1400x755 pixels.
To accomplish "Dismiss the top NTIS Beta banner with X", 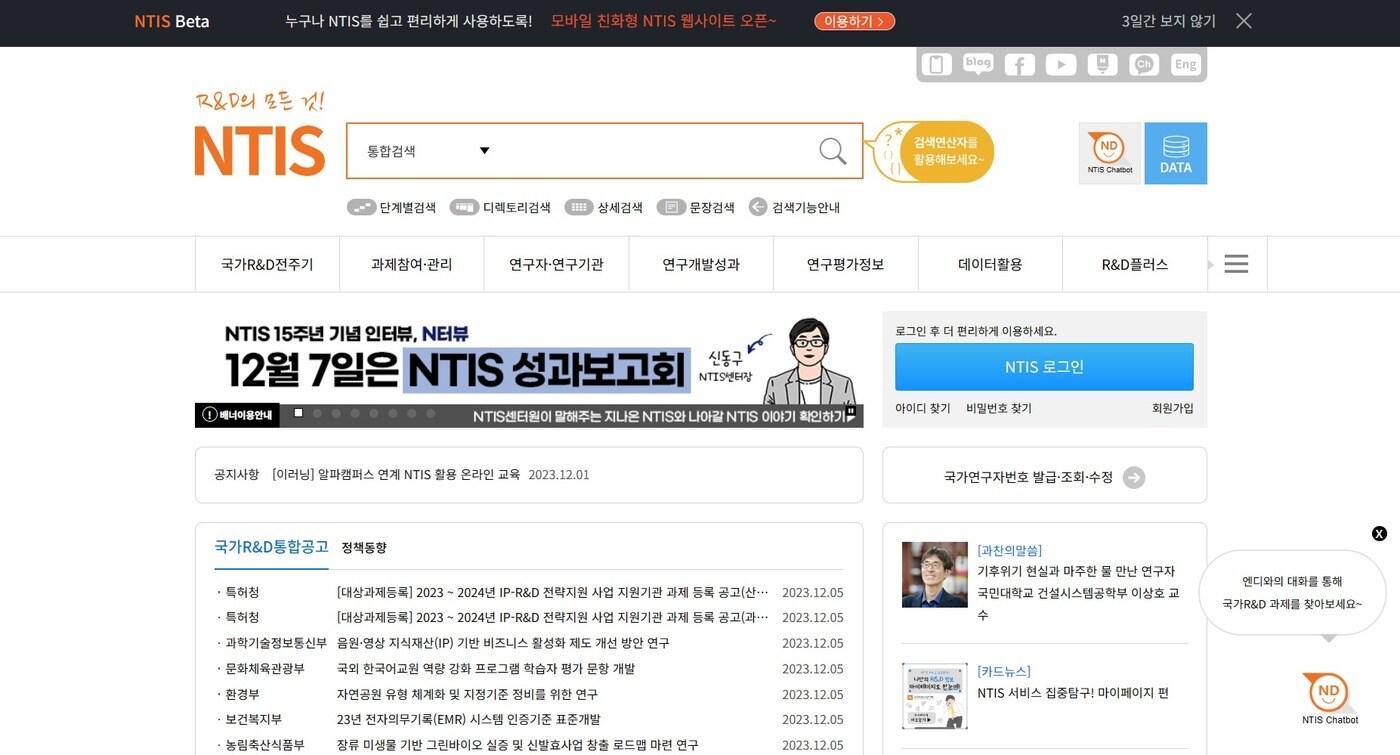I will pos(1243,21).
